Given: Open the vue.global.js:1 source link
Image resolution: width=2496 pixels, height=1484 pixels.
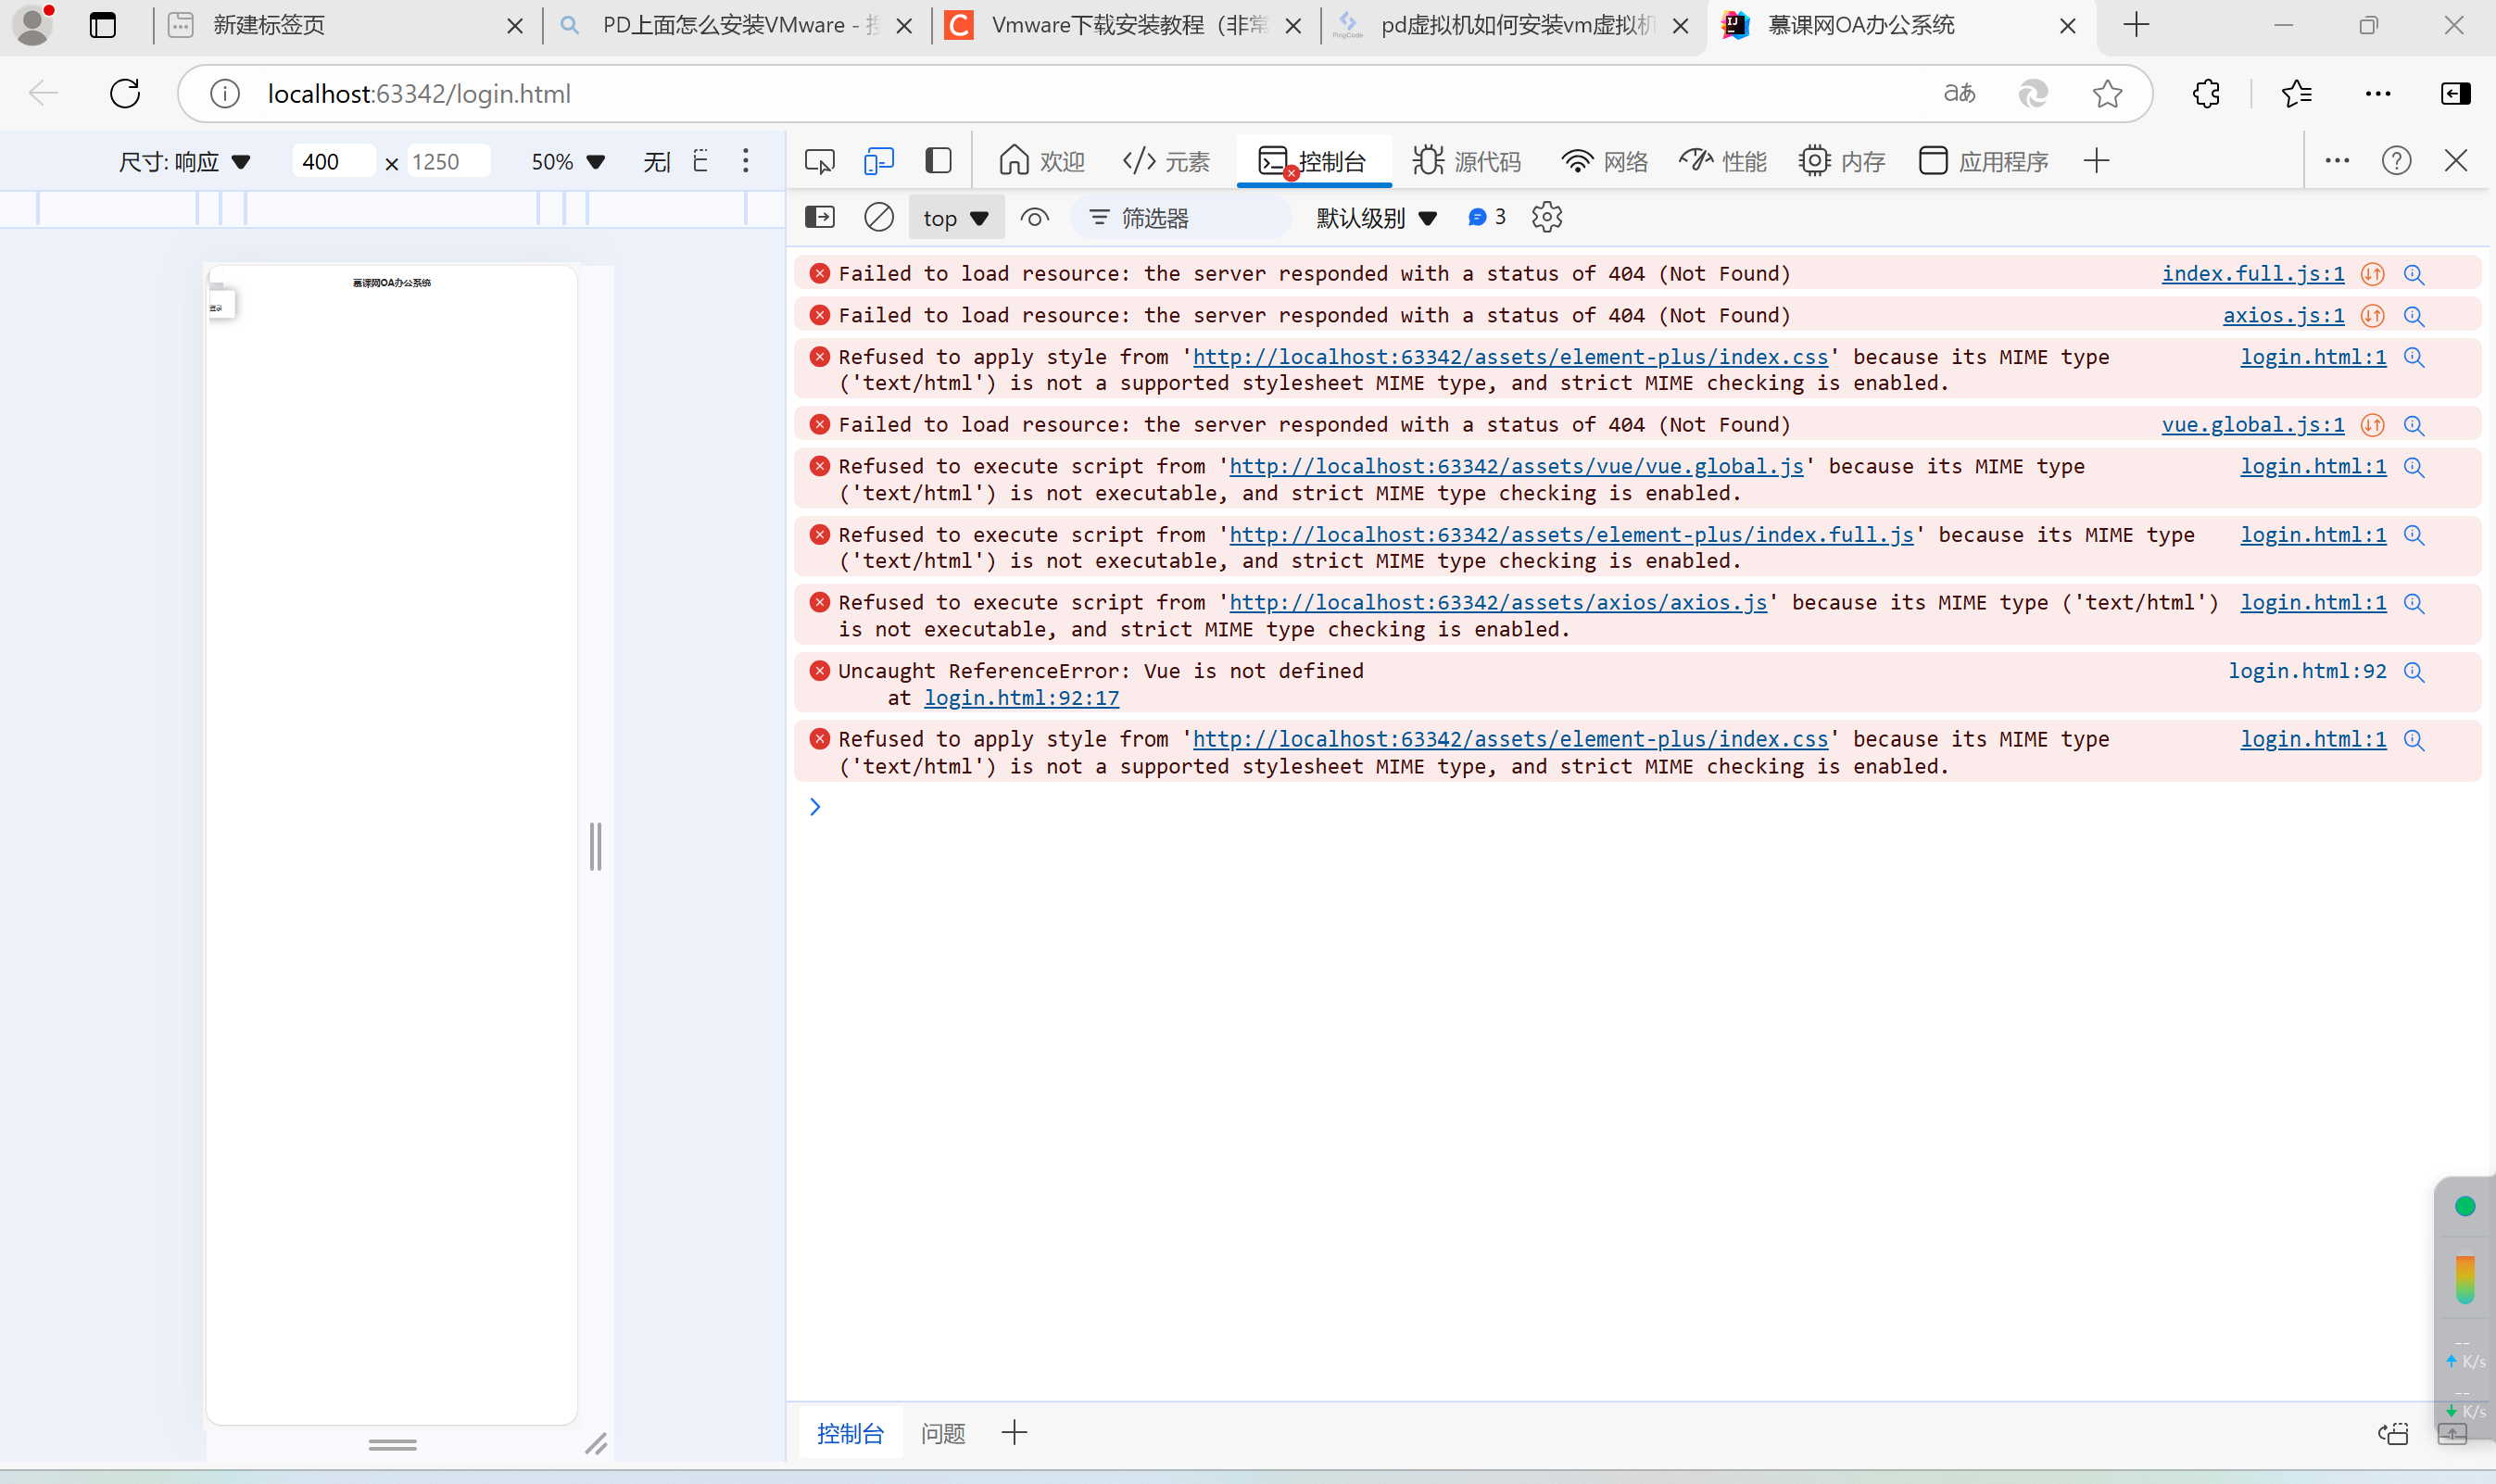Looking at the screenshot, I should pyautogui.click(x=2252, y=425).
